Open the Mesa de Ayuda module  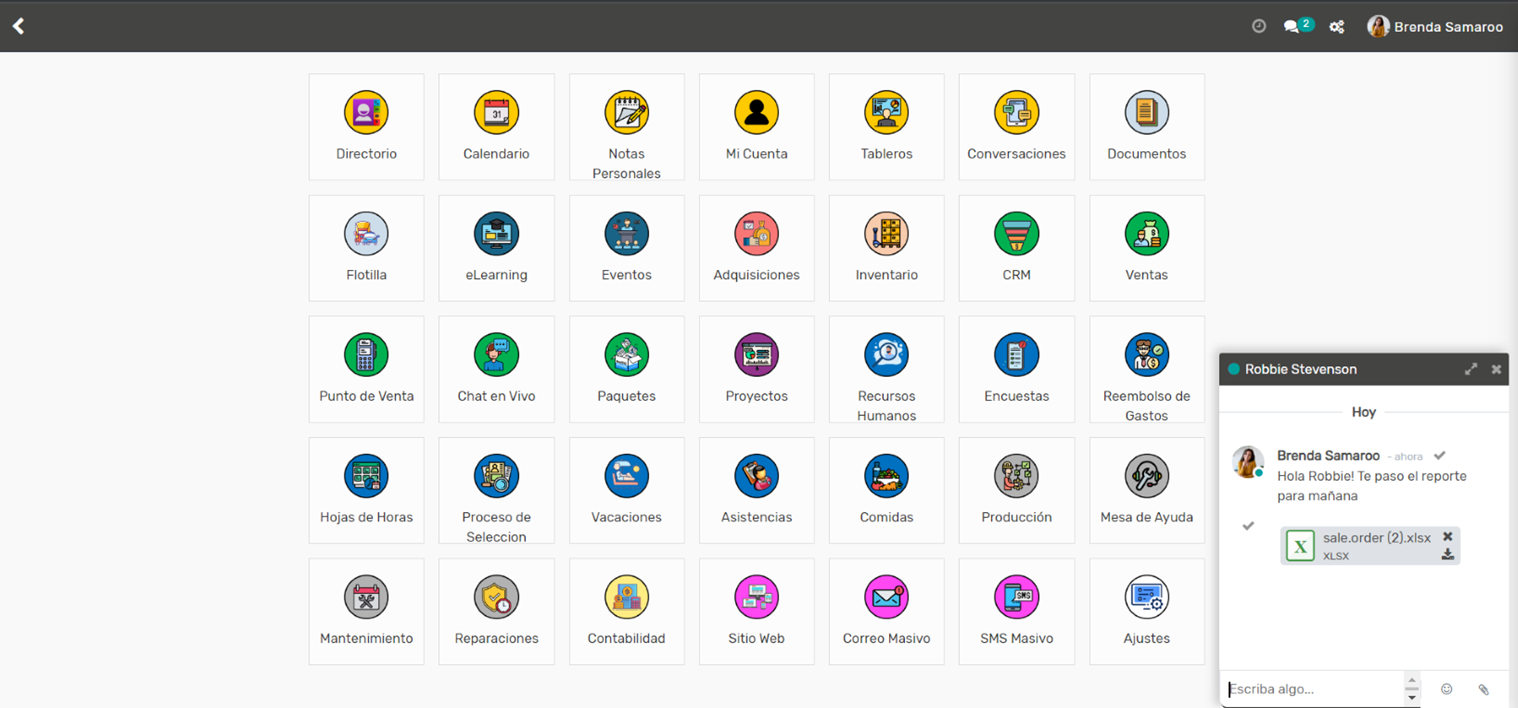(x=1146, y=489)
